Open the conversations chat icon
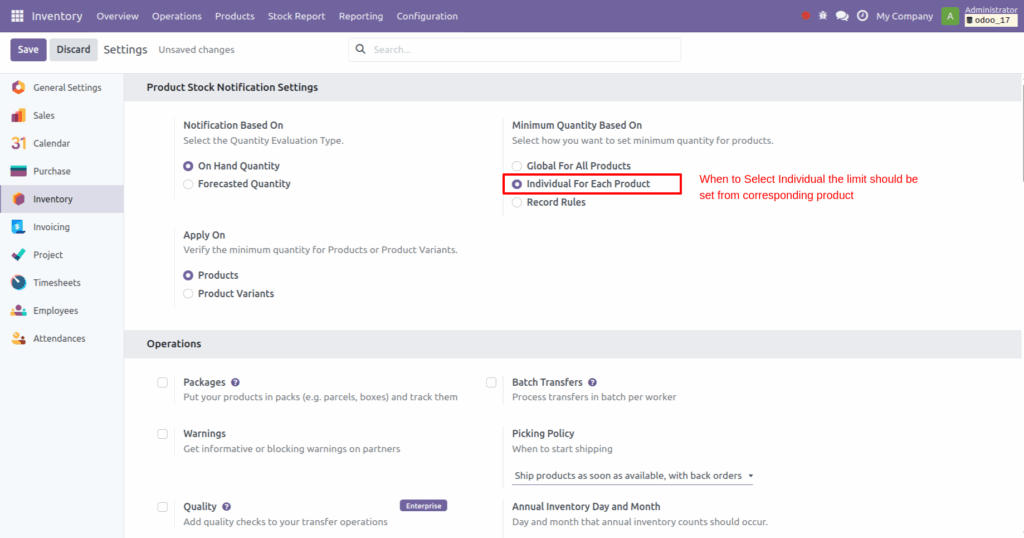 pos(842,16)
